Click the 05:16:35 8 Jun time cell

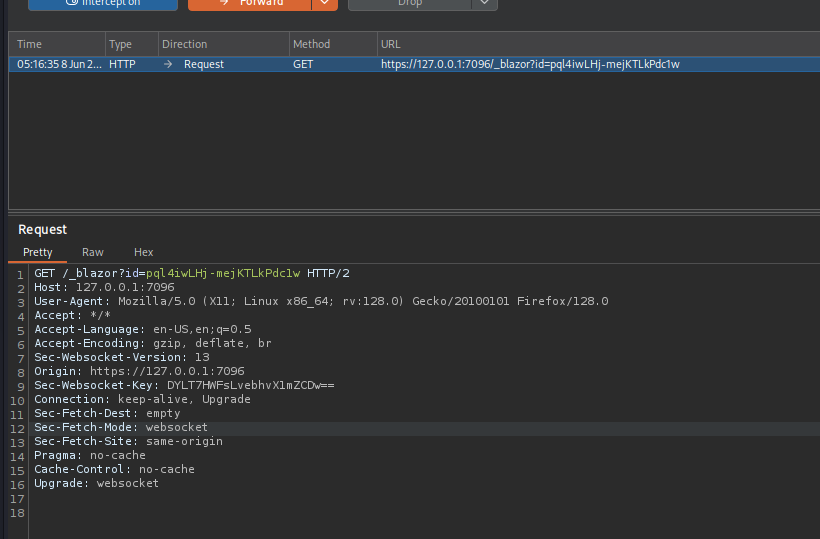[59, 64]
